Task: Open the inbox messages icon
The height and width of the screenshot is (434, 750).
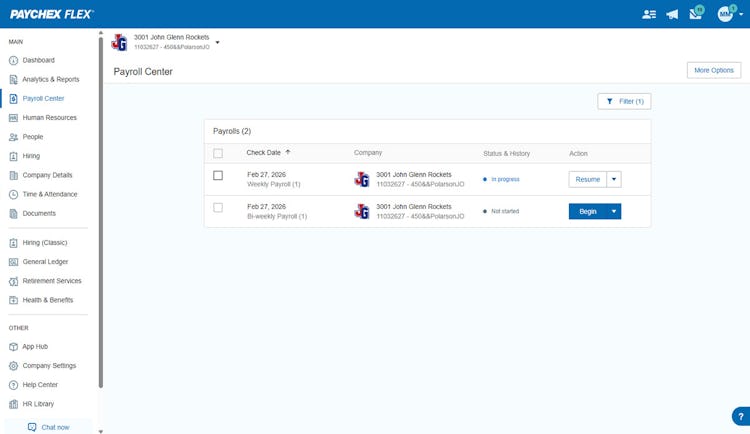Action: tap(696, 13)
